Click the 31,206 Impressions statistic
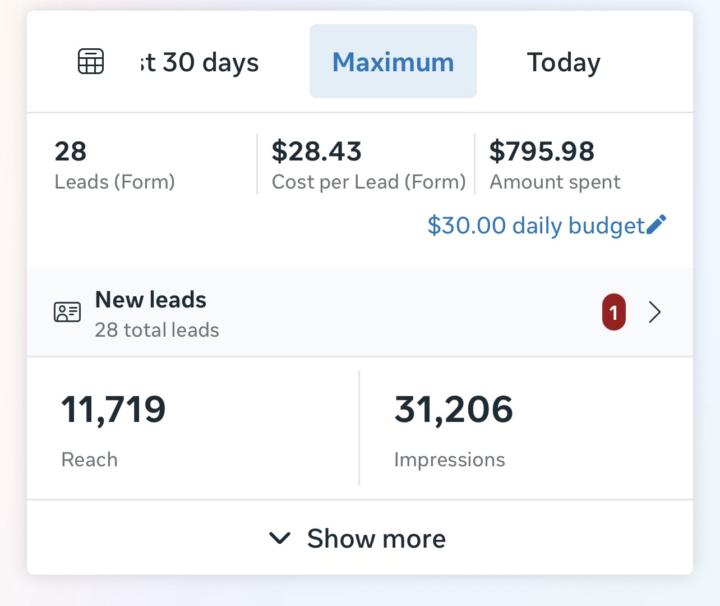 (x=453, y=409)
